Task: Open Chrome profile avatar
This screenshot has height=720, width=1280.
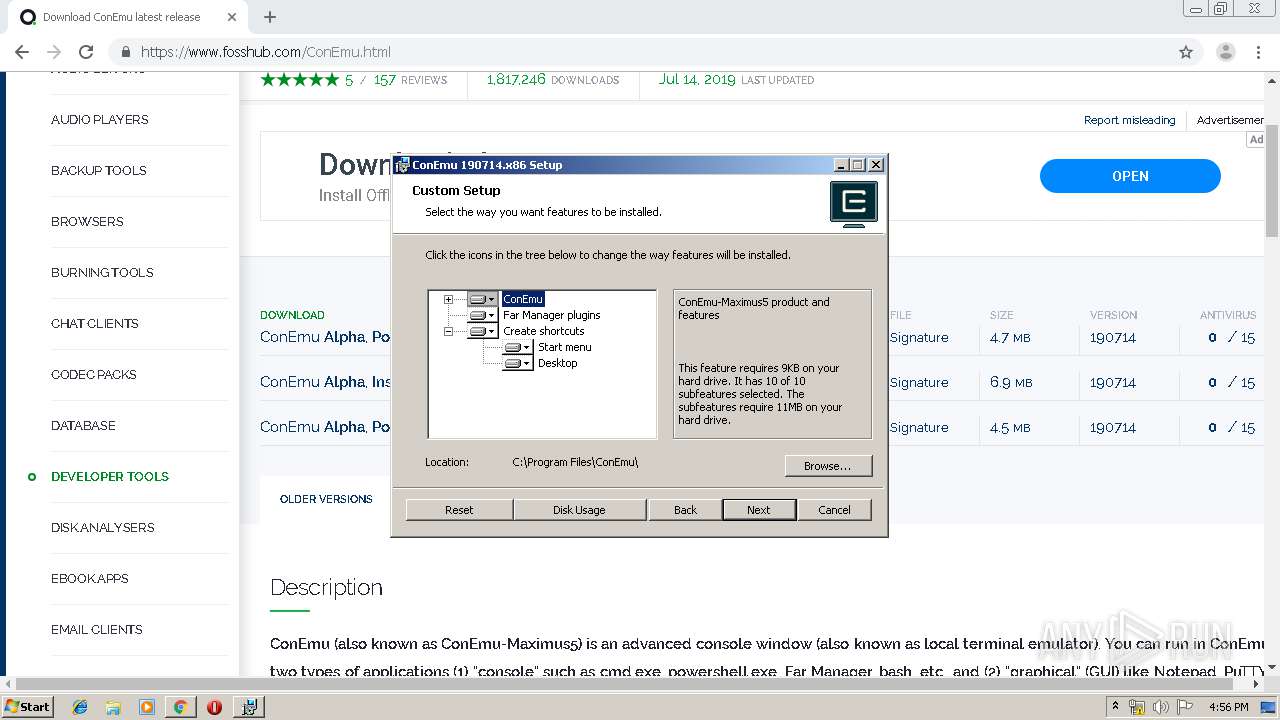Action: [1226, 52]
